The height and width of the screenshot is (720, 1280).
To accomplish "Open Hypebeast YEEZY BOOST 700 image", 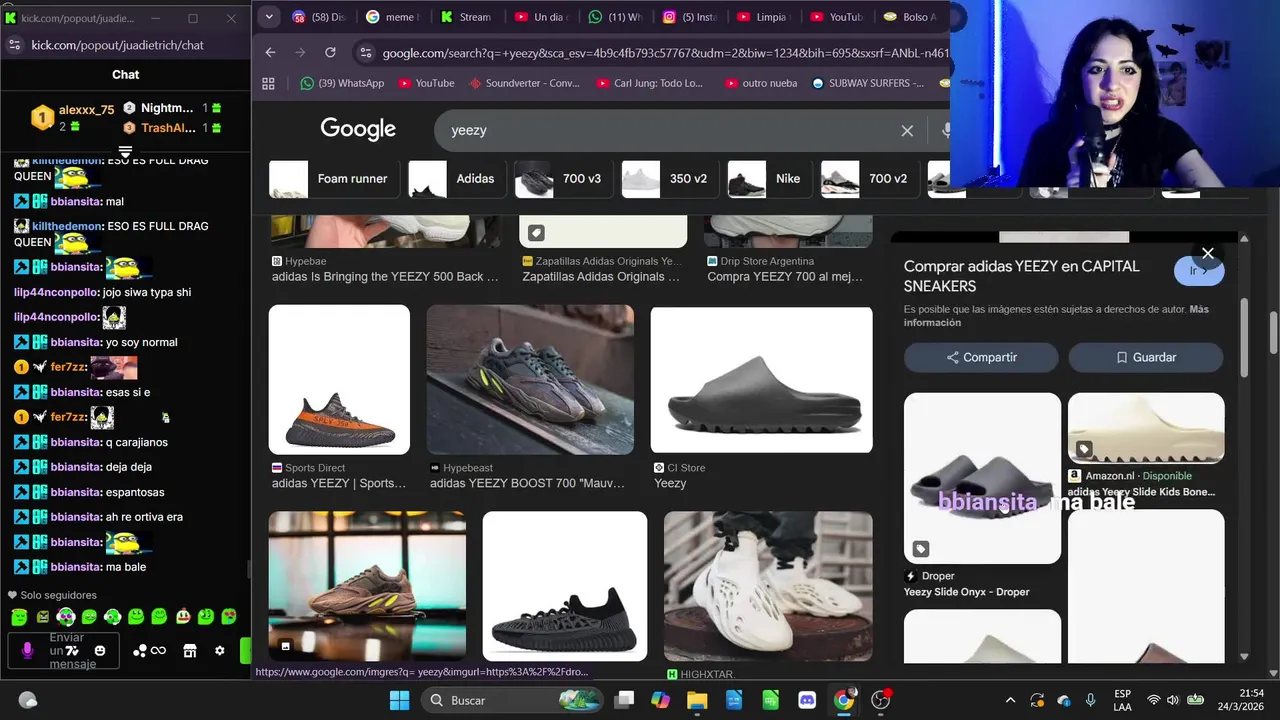I will pos(530,379).
